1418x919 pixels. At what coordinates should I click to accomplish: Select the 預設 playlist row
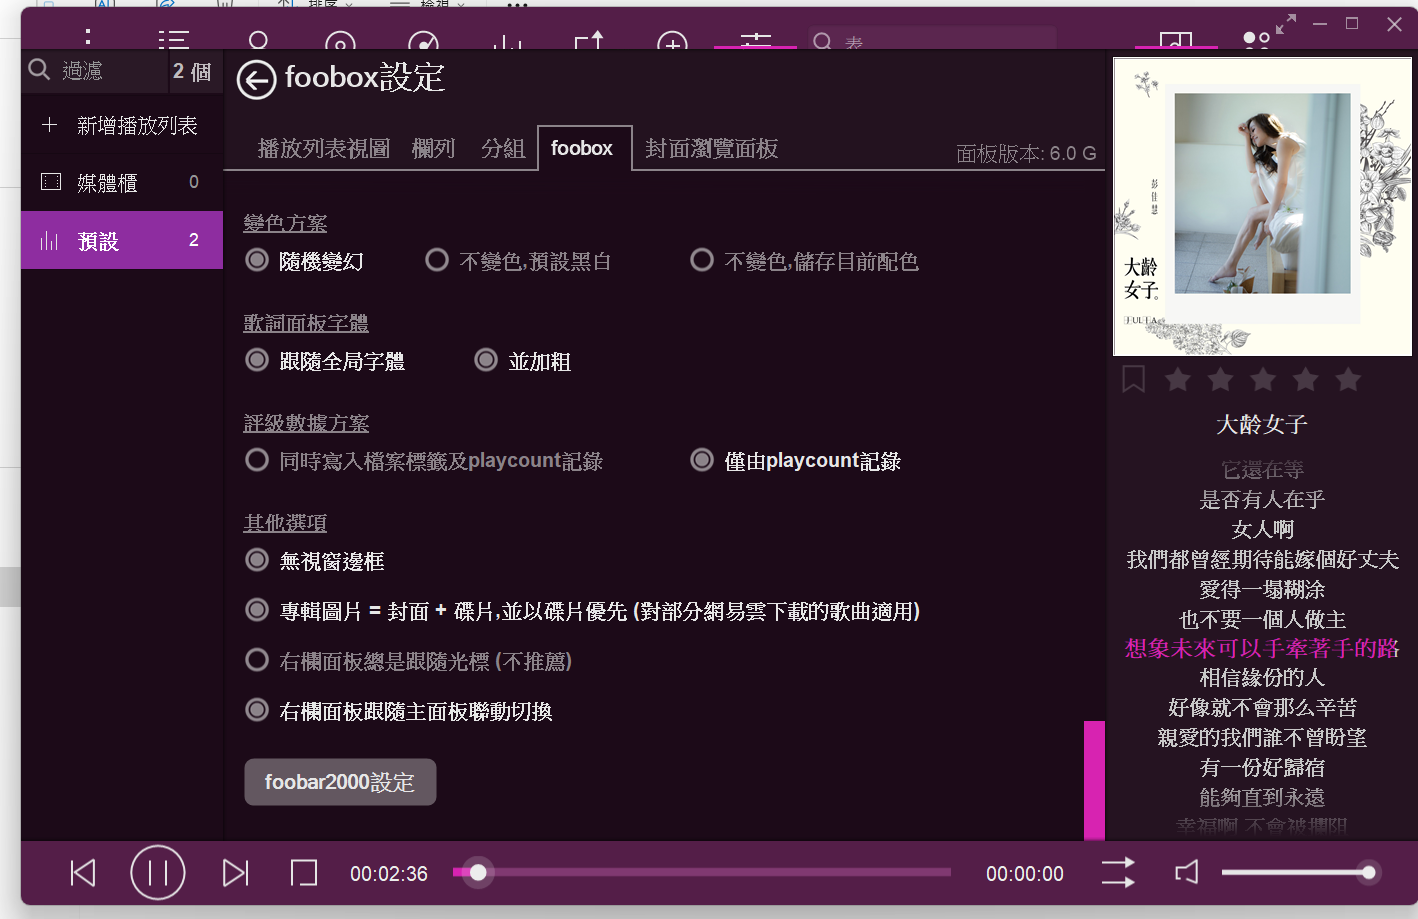click(x=122, y=240)
